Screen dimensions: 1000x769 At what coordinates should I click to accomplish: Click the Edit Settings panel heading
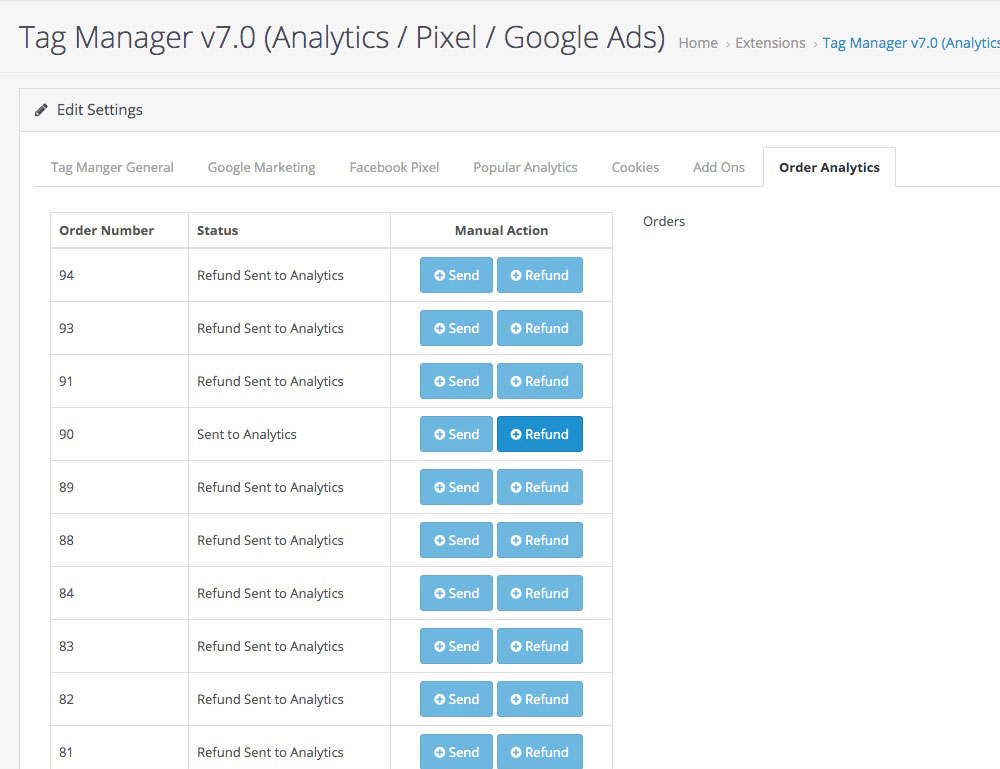99,110
